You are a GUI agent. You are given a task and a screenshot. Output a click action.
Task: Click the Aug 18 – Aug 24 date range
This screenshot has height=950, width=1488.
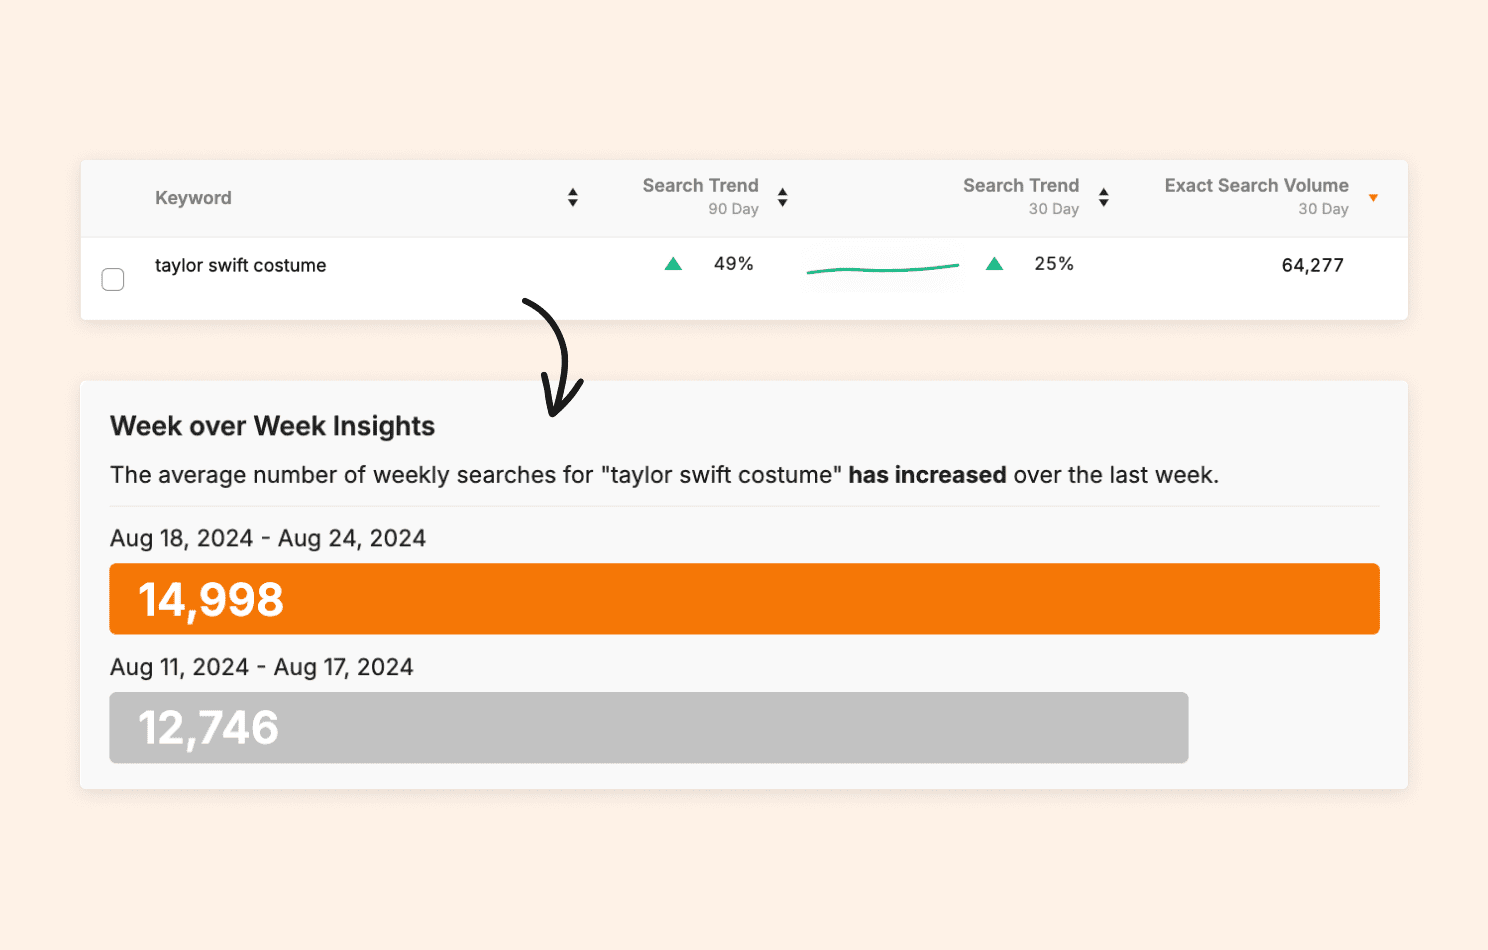(268, 538)
